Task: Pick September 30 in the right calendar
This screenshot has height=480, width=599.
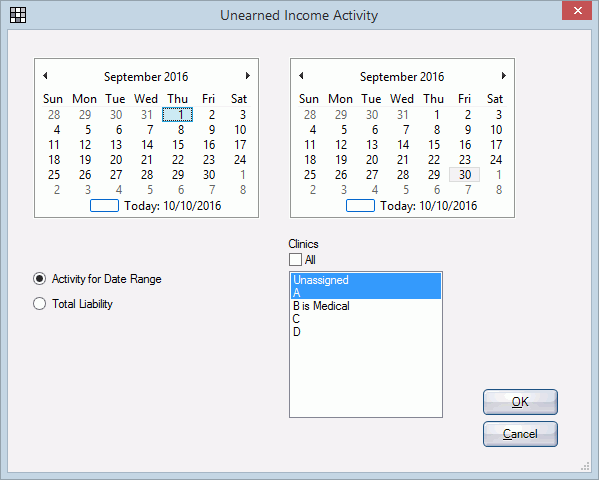Action: click(465, 175)
